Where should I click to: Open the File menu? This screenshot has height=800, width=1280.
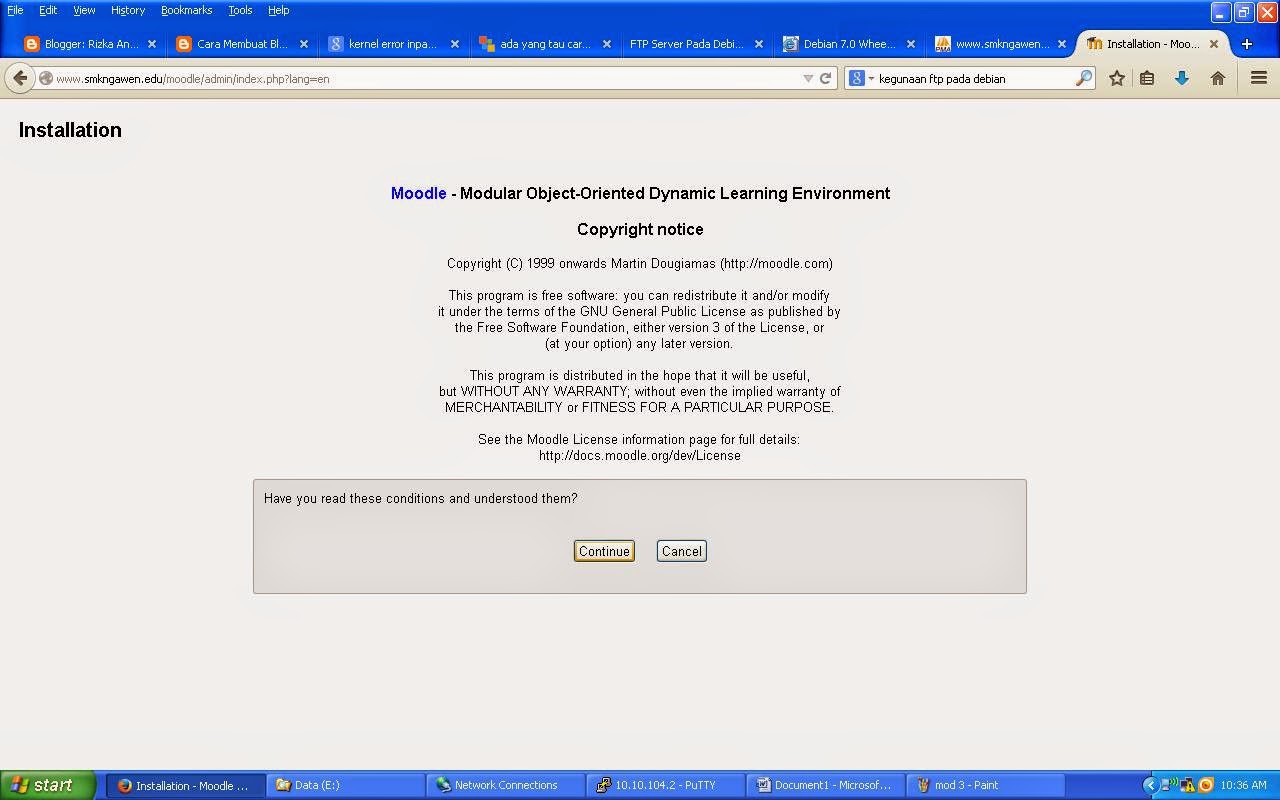point(15,10)
